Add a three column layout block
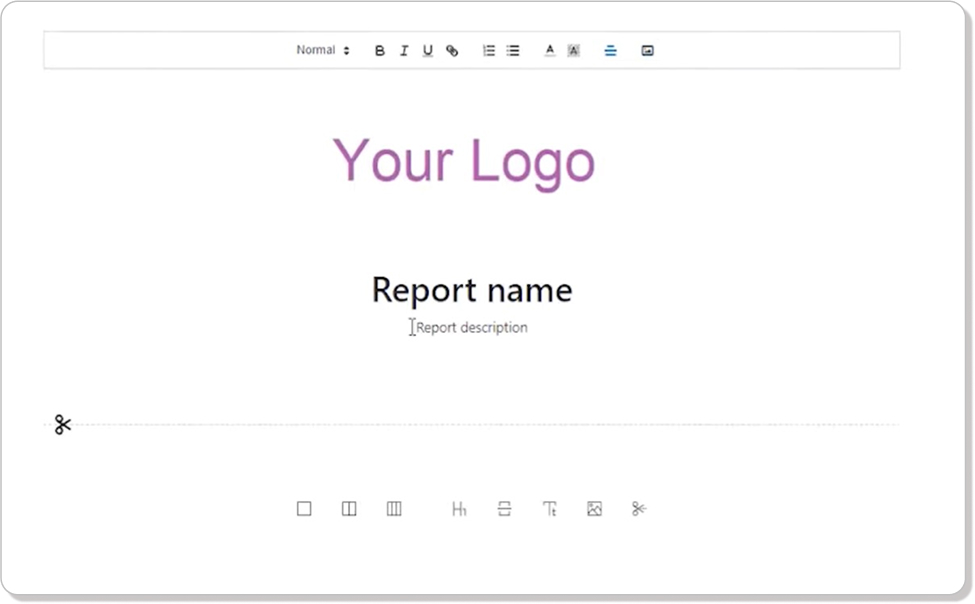975x604 pixels. point(394,509)
